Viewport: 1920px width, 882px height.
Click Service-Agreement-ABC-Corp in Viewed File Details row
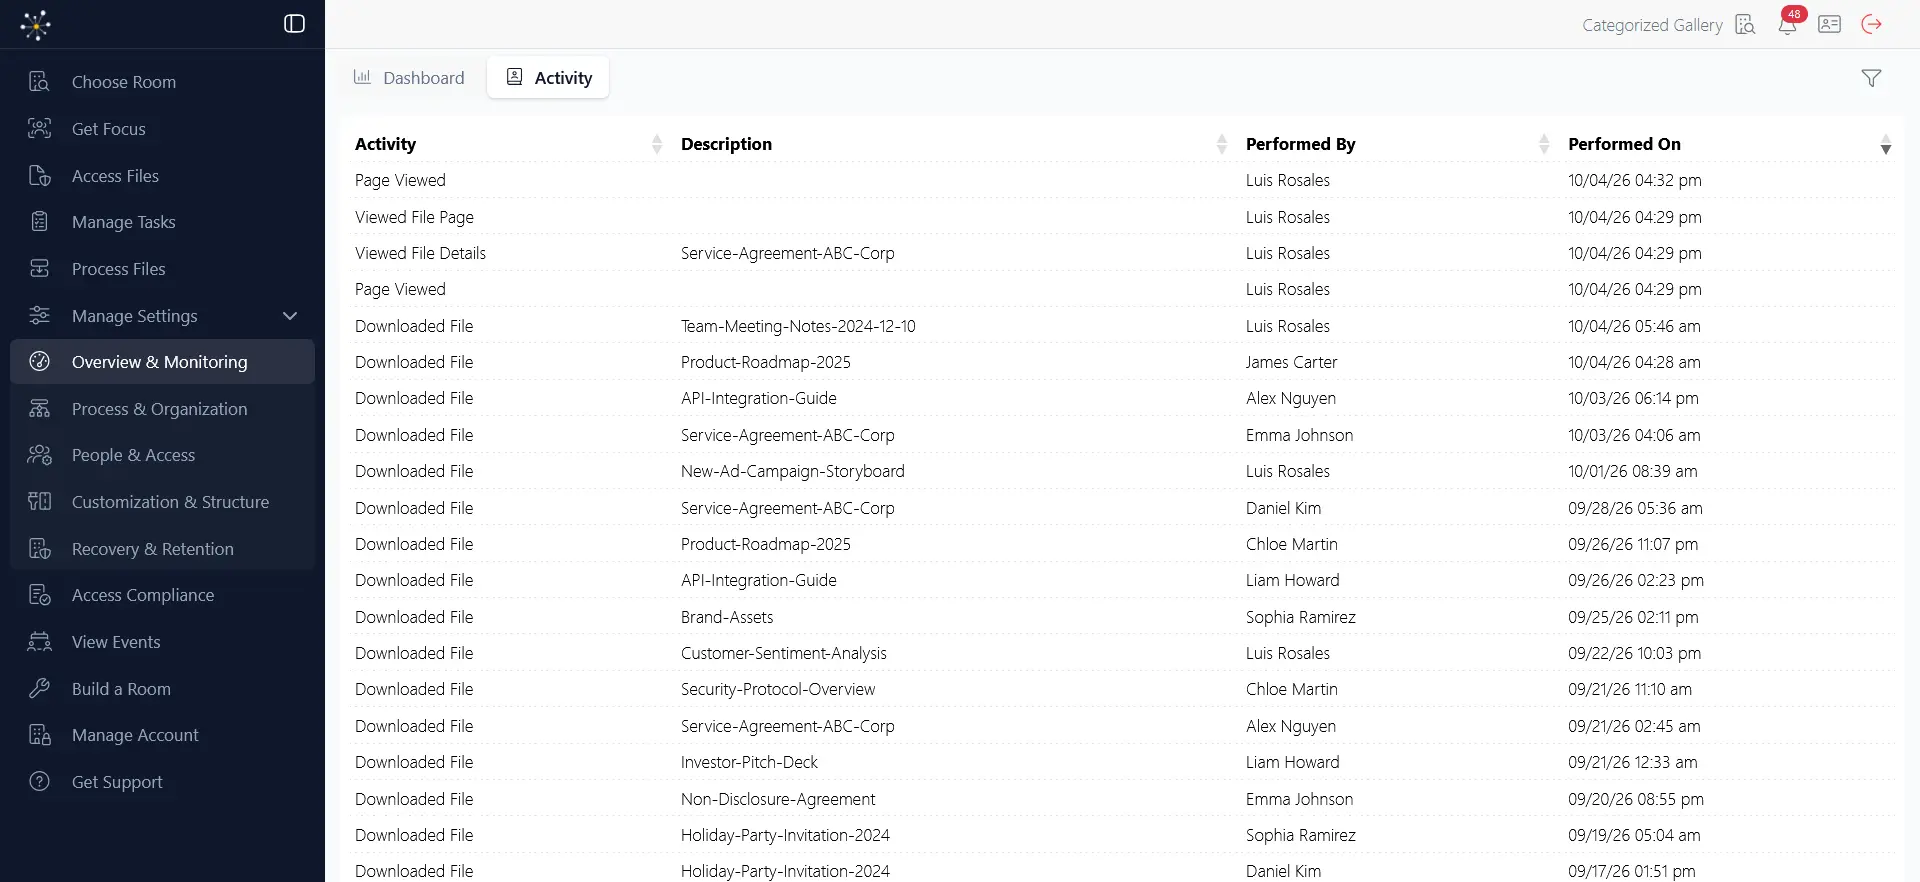[788, 253]
